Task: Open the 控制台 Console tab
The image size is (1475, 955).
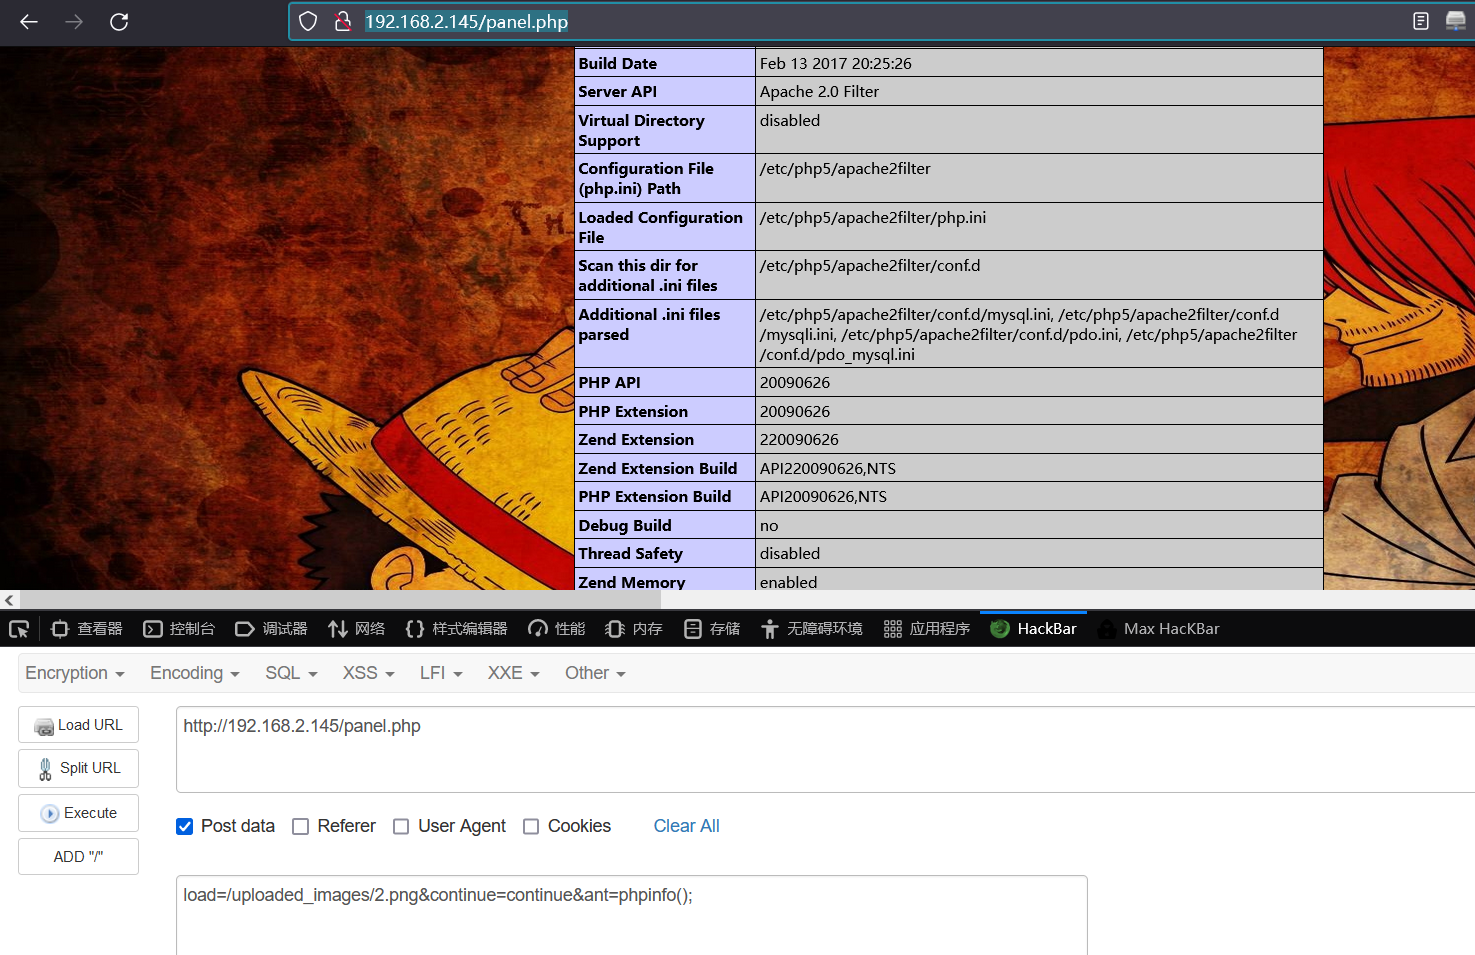Action: tap(179, 629)
